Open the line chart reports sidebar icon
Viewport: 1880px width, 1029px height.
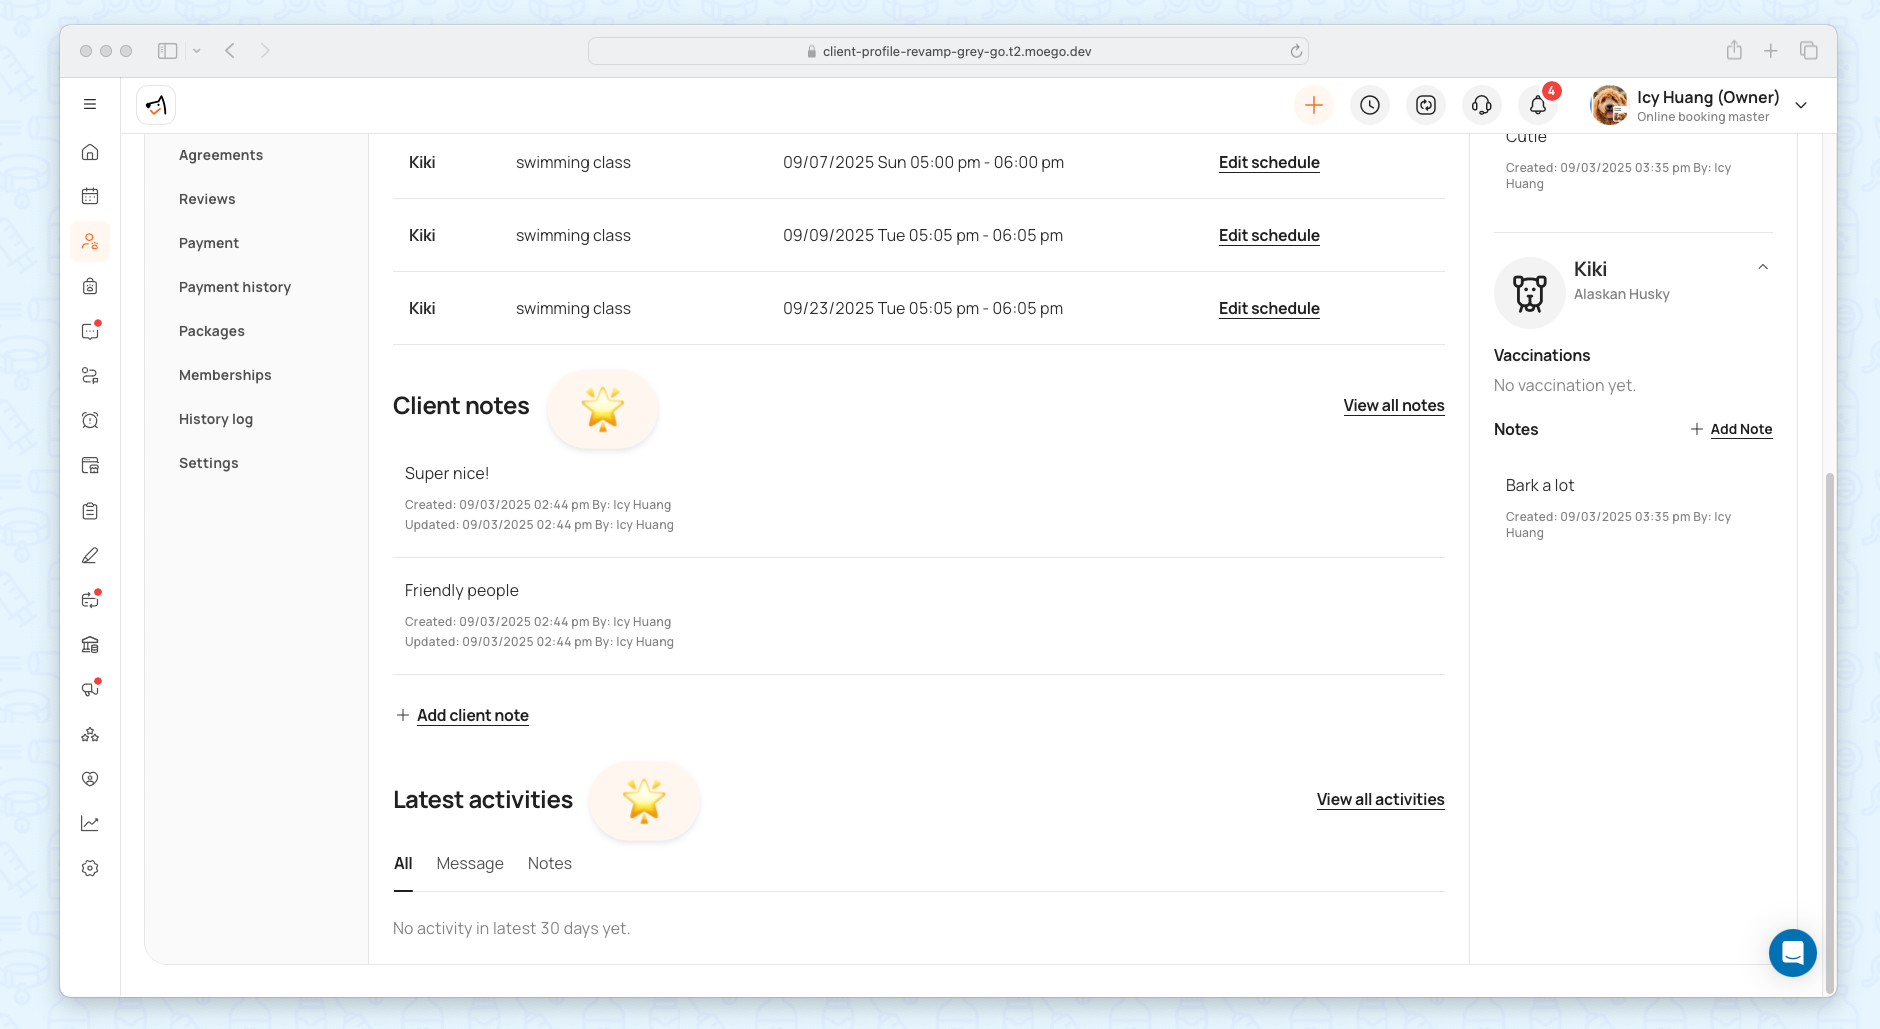(x=90, y=823)
